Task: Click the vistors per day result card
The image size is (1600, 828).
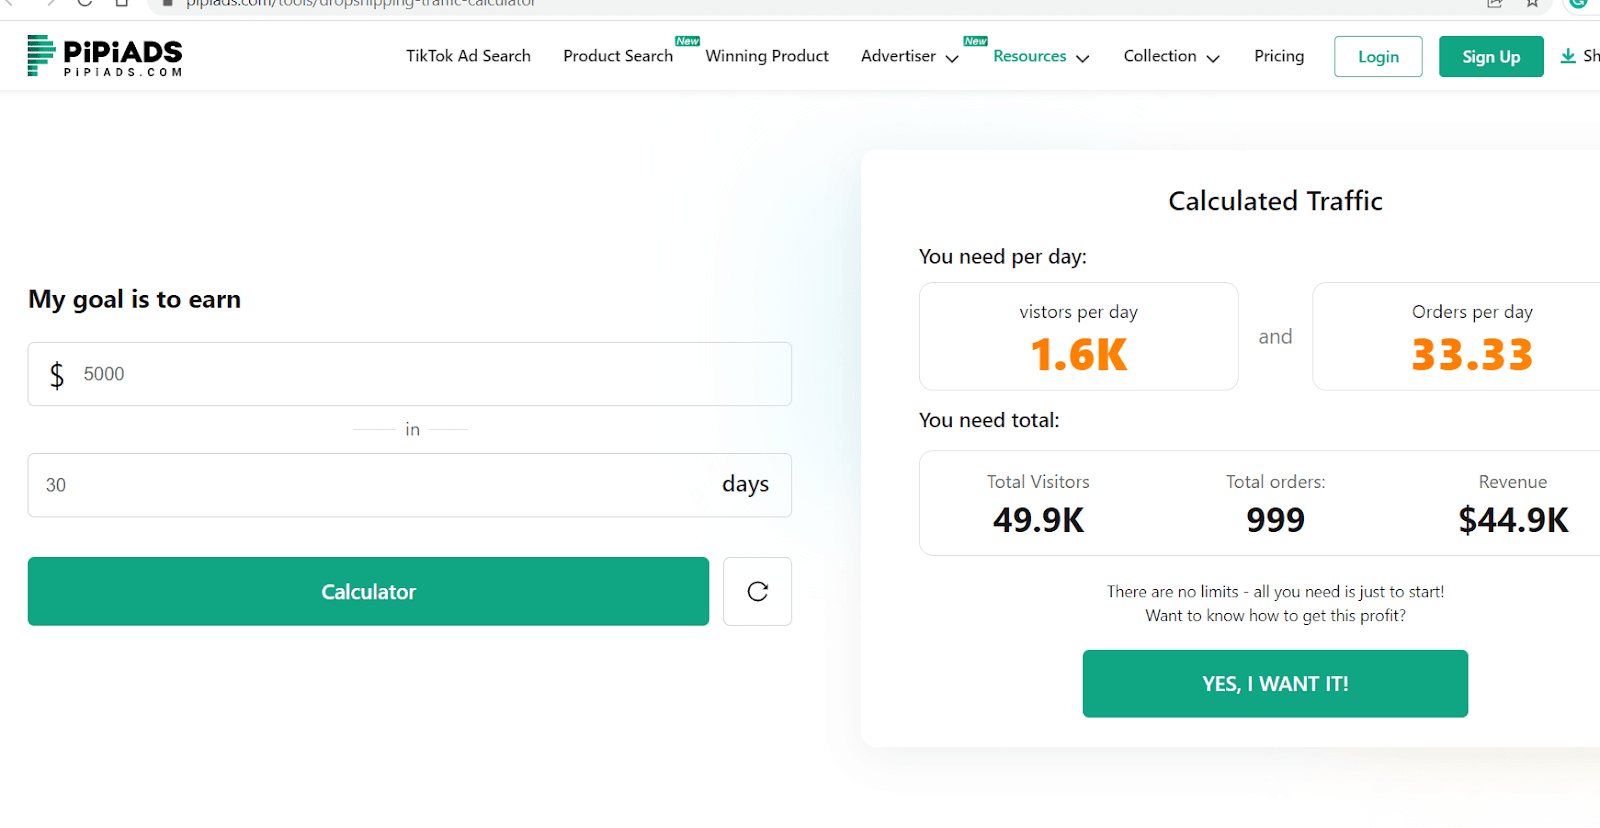Action: point(1078,336)
